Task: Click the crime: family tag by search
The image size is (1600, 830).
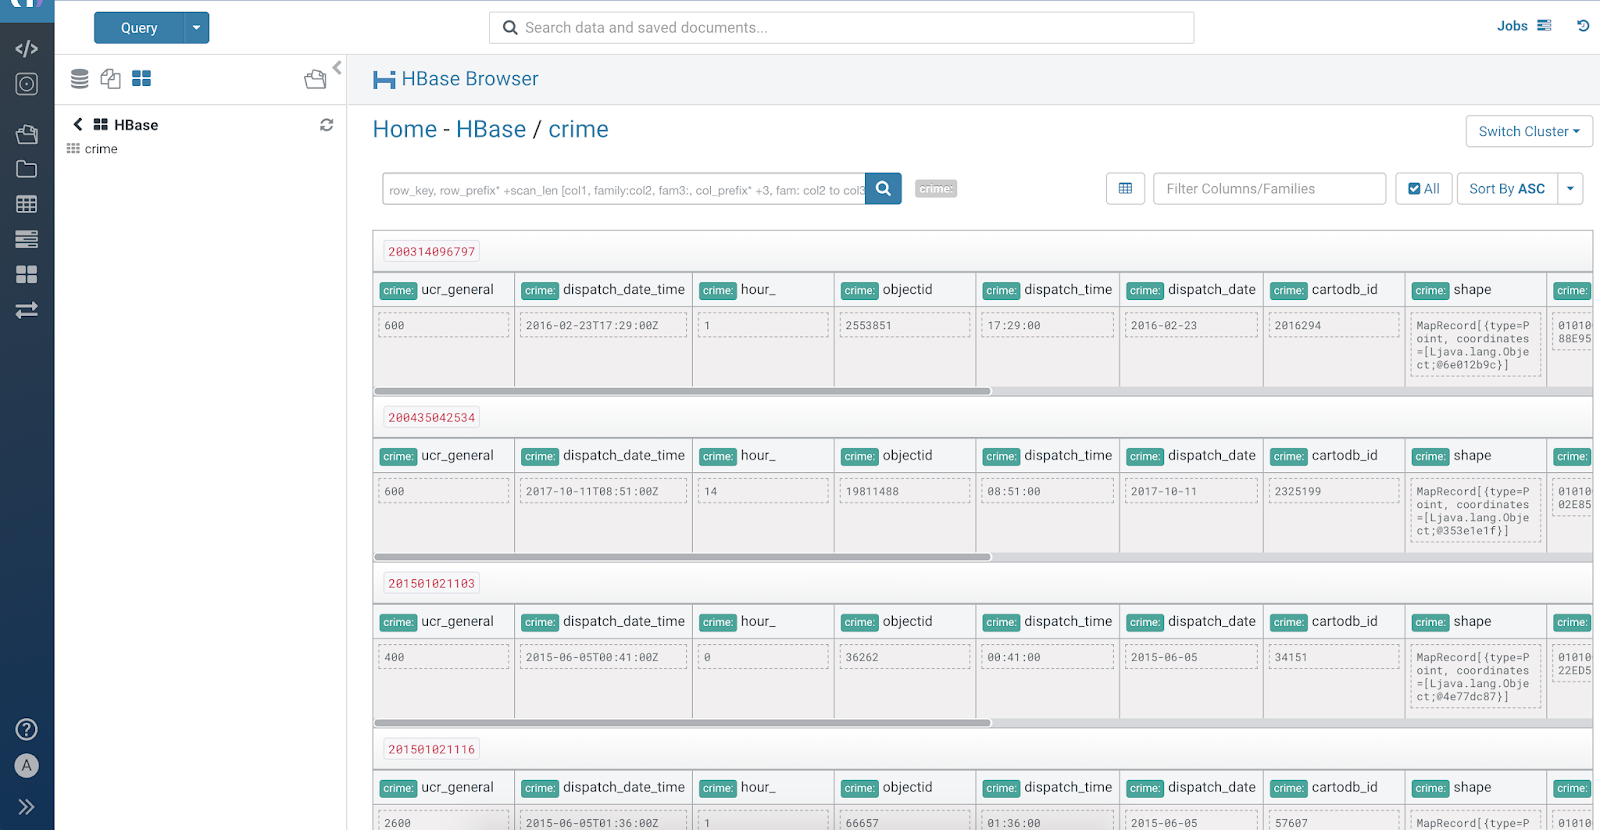Action: 936,189
